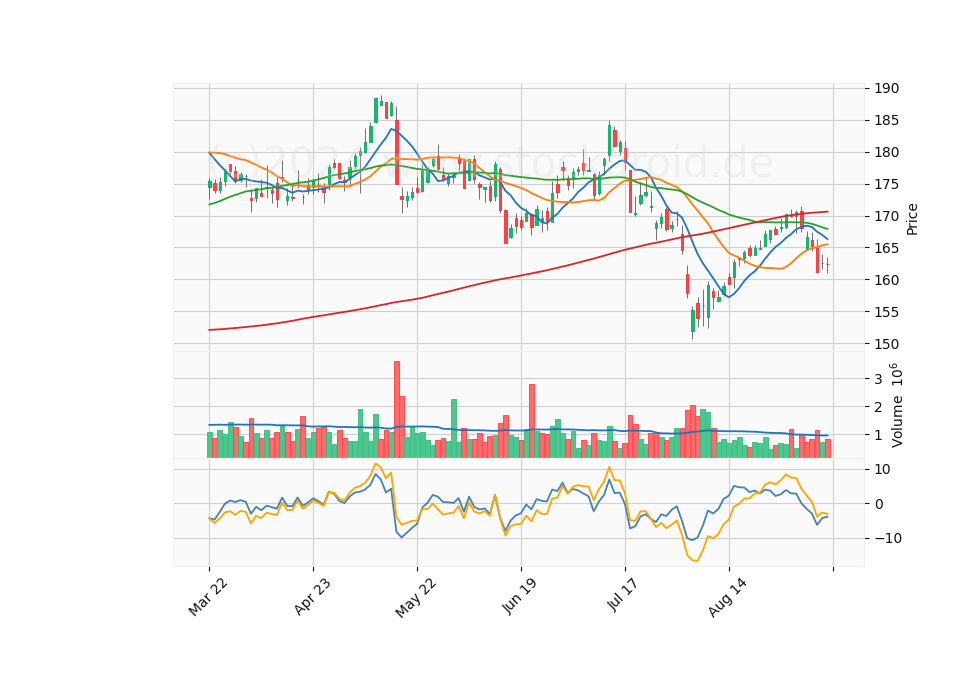Click the tall red volume bar after Jun 19
The image size is (960, 690).
coord(532,421)
